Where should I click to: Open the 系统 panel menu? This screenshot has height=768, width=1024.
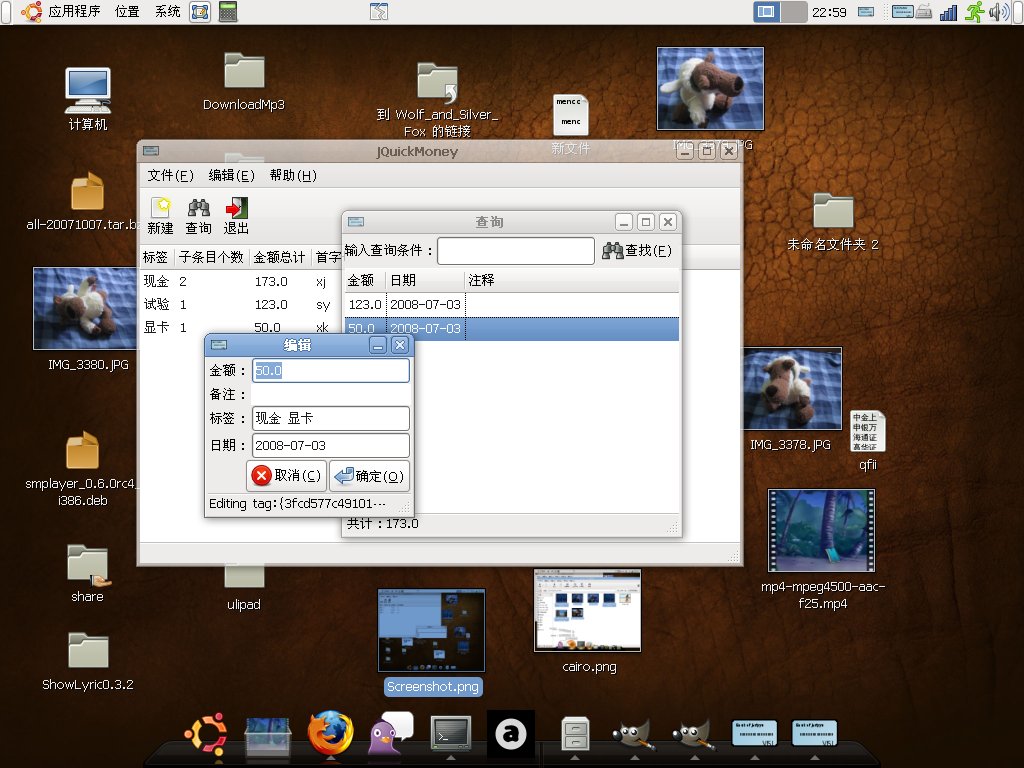tap(167, 11)
